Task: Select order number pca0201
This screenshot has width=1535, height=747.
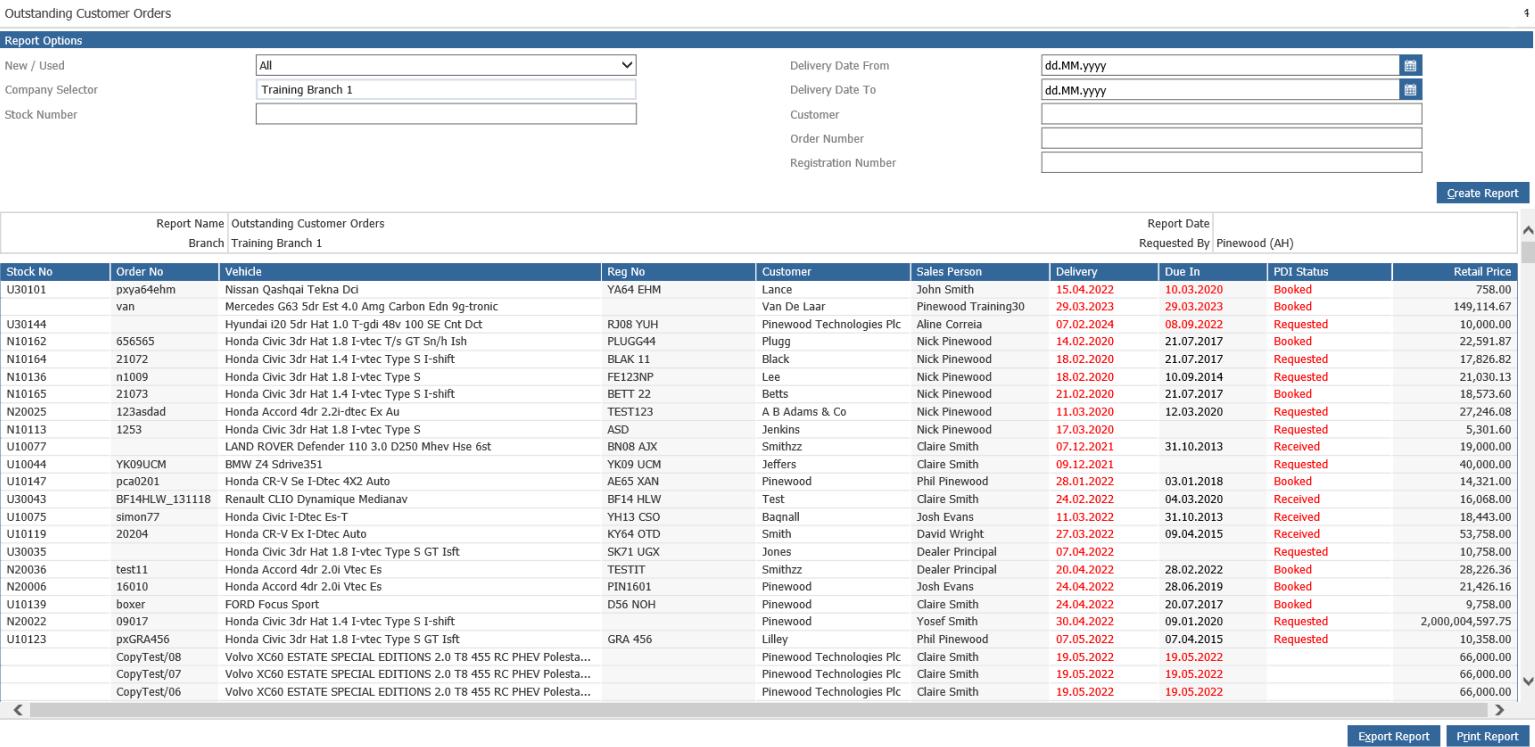Action: click(x=138, y=481)
